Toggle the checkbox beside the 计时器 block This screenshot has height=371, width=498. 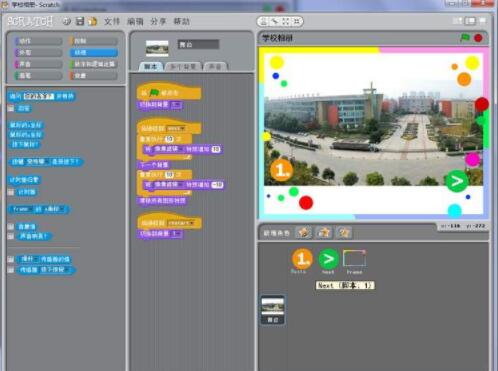[11, 192]
